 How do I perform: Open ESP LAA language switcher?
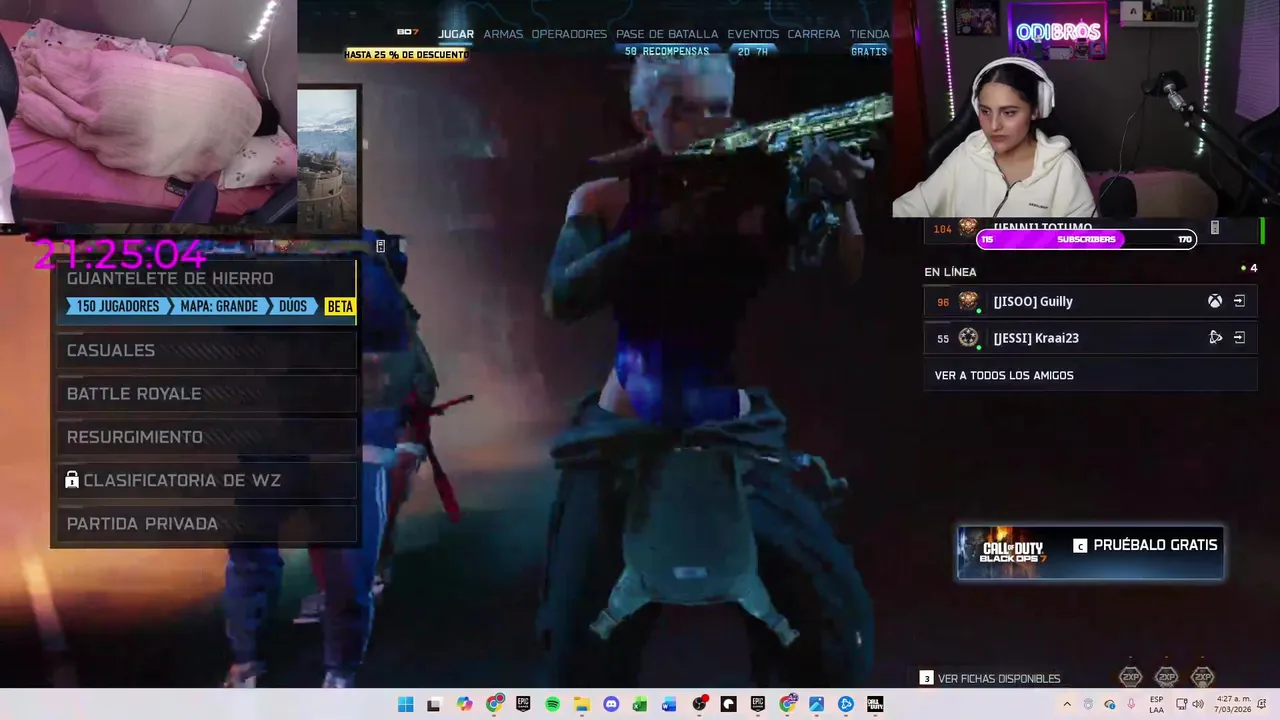pos(1156,704)
